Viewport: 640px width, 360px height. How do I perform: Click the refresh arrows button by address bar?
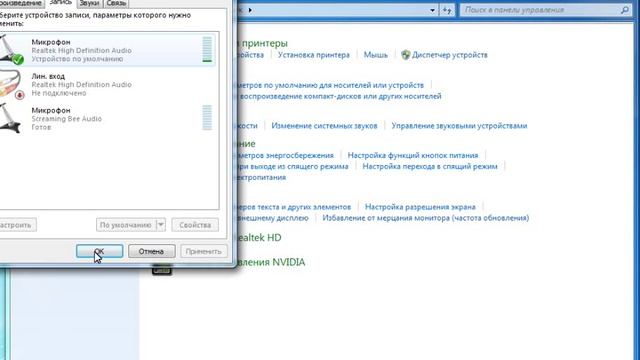(x=447, y=10)
